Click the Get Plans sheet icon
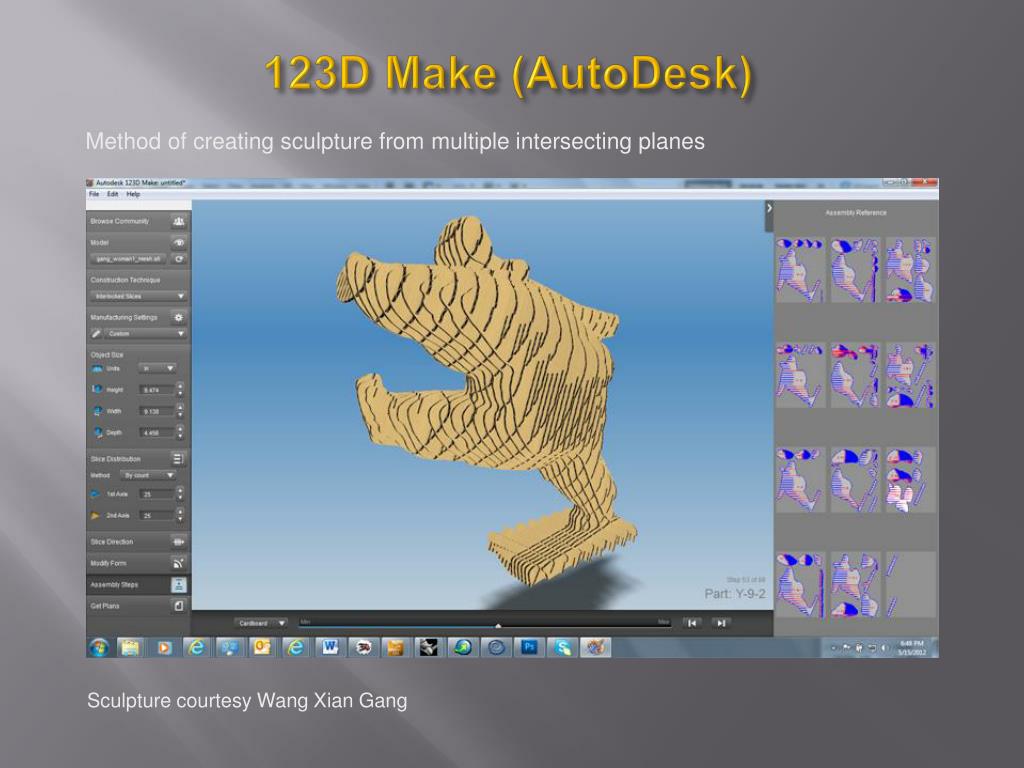Viewport: 1024px width, 768px height. [178, 606]
